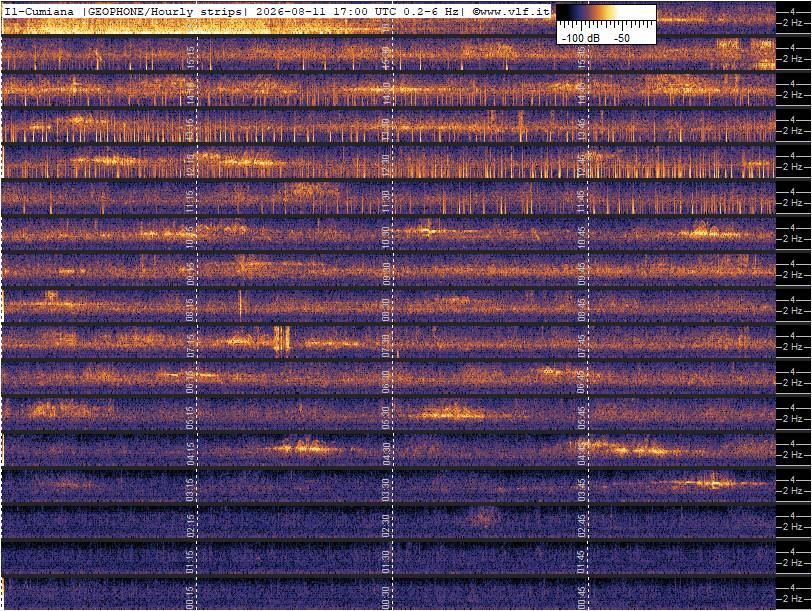The image size is (812, 611).
Task: Select the 02:30 time marker
Action: (x=386, y=526)
